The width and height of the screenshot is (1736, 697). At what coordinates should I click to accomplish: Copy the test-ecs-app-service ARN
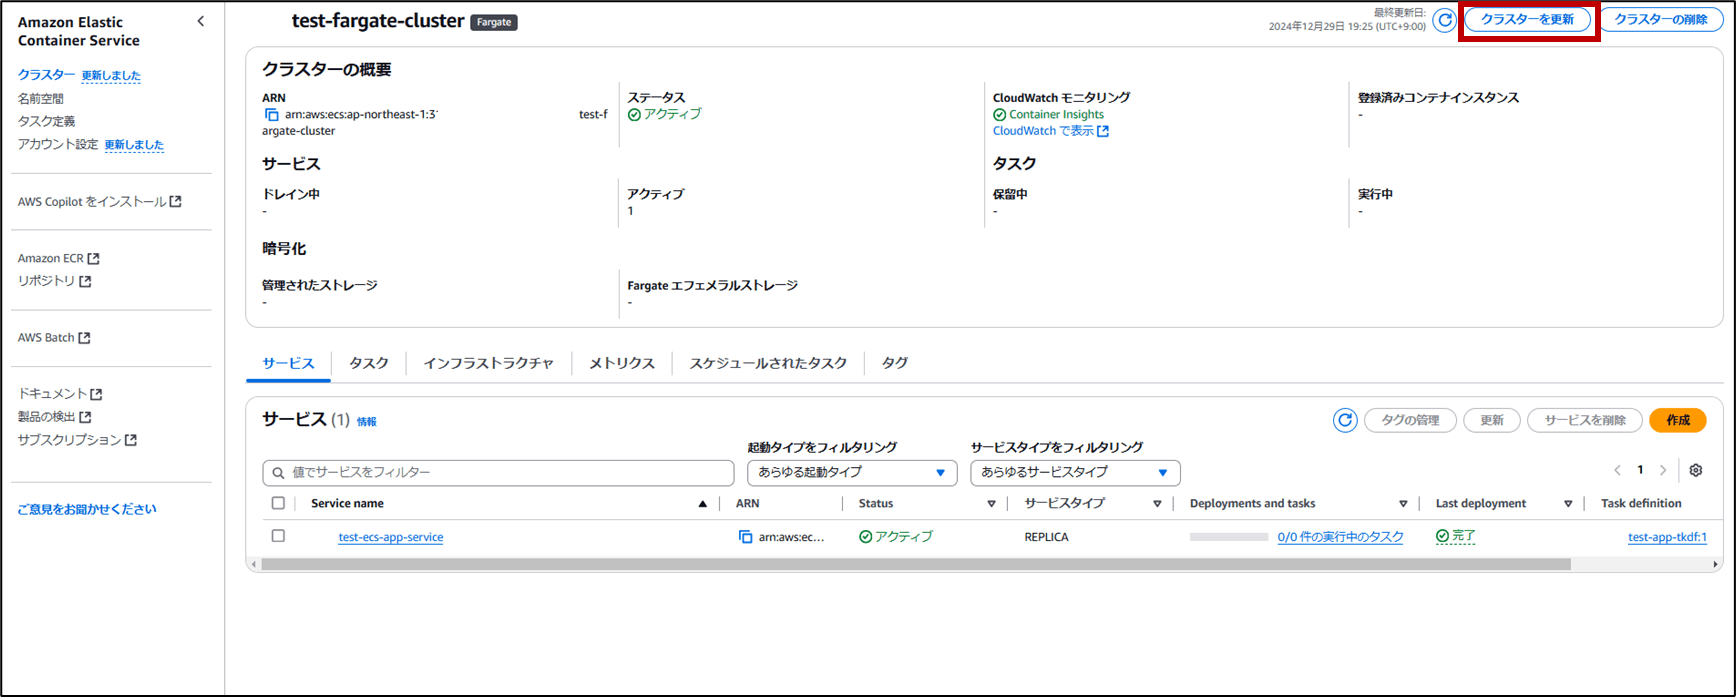click(x=745, y=537)
